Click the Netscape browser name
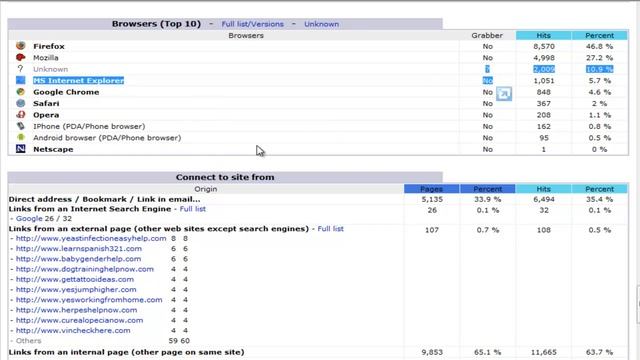This screenshot has height=360, width=640. (53, 149)
